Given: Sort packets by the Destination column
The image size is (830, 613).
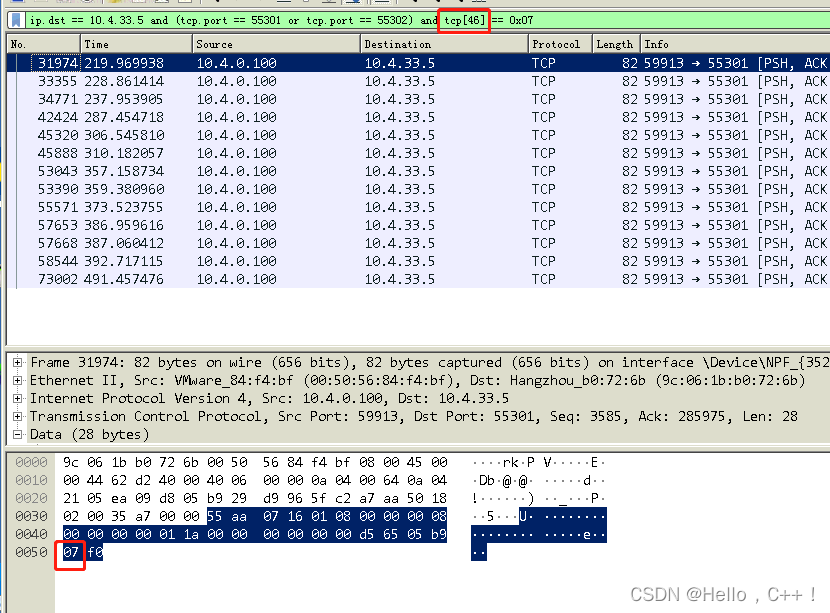Looking at the screenshot, I should pos(444,44).
